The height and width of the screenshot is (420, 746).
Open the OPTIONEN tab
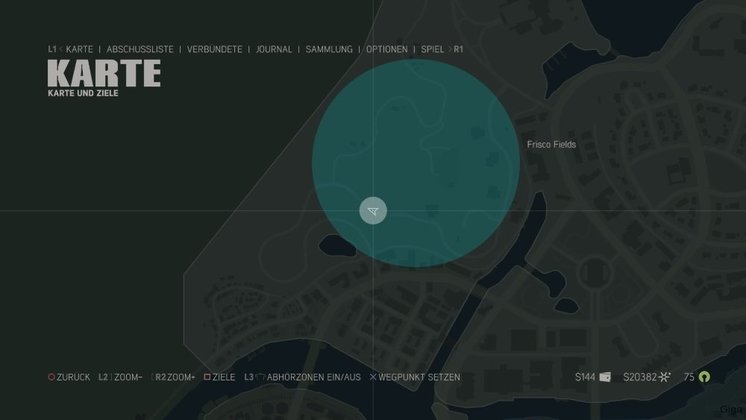[x=387, y=49]
